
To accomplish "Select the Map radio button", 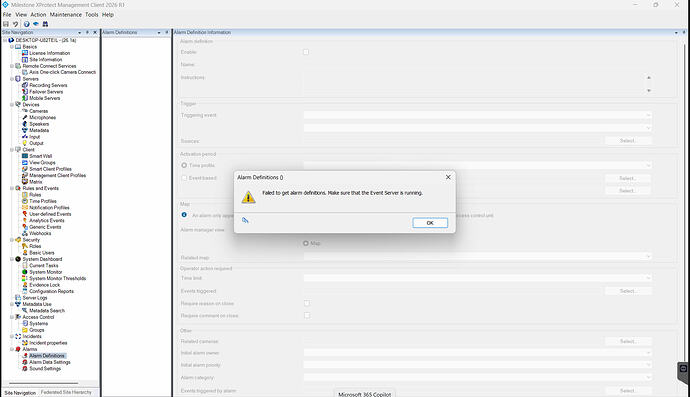I will (x=305, y=243).
